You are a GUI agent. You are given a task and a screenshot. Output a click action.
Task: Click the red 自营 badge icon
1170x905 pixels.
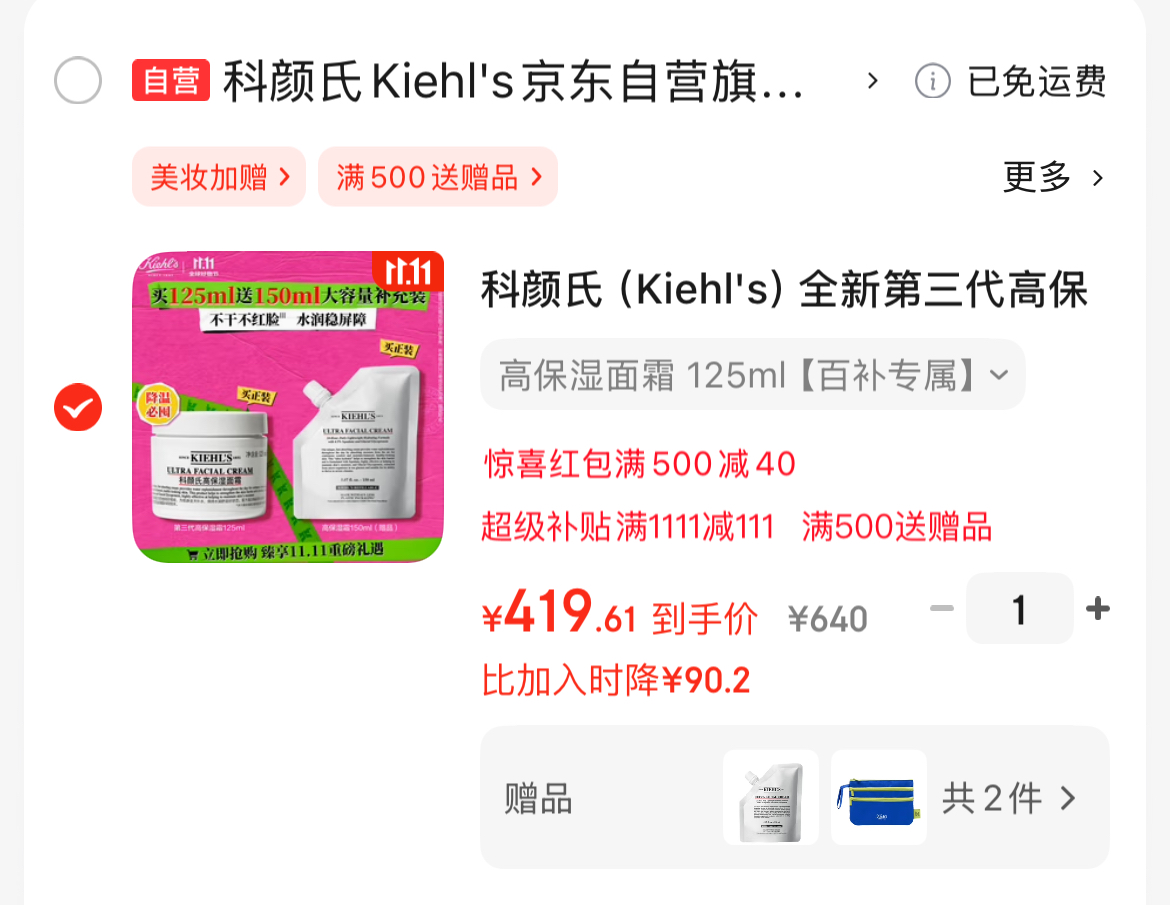click(x=171, y=80)
